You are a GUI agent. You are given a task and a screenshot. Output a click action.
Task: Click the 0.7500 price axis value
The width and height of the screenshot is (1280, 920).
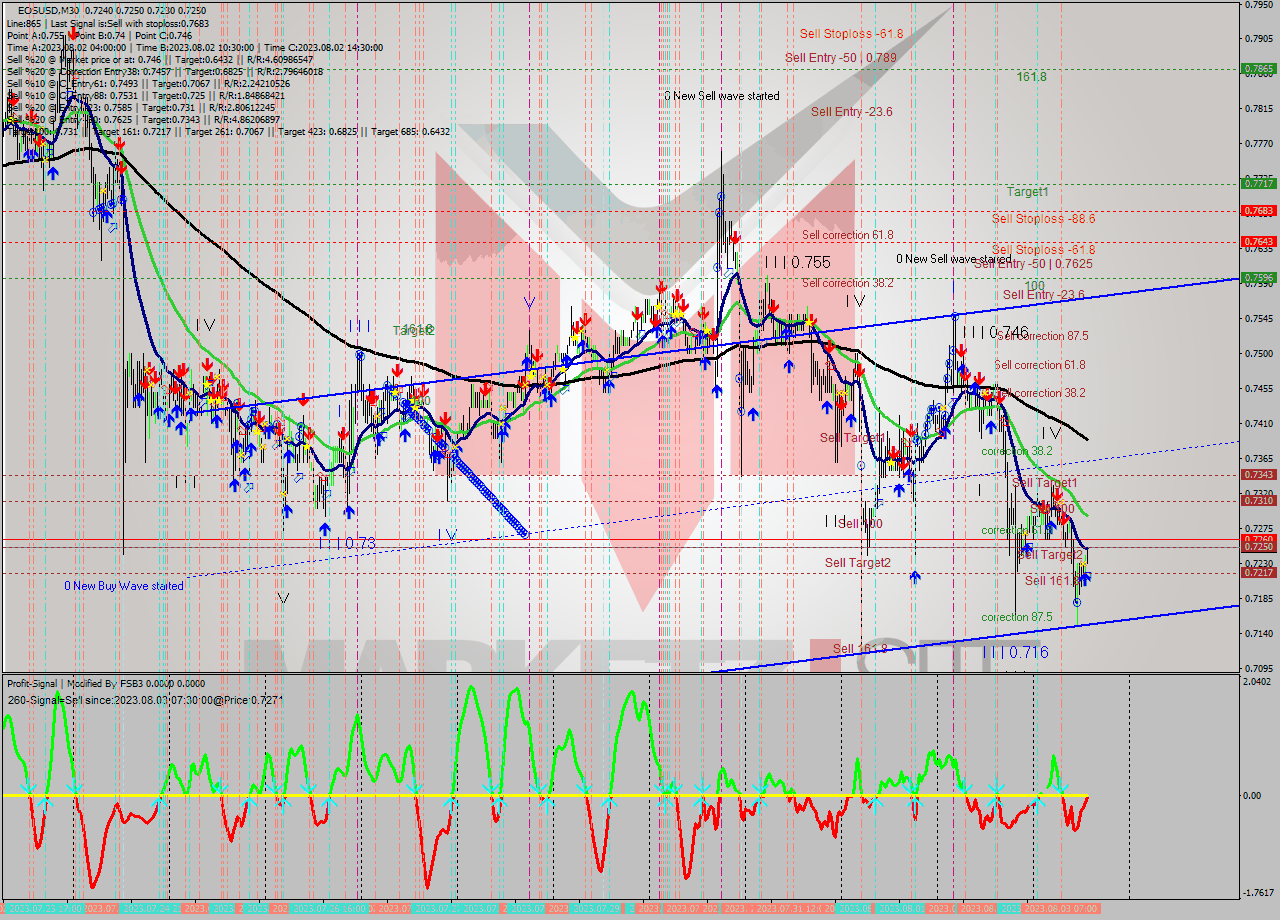tap(1259, 353)
